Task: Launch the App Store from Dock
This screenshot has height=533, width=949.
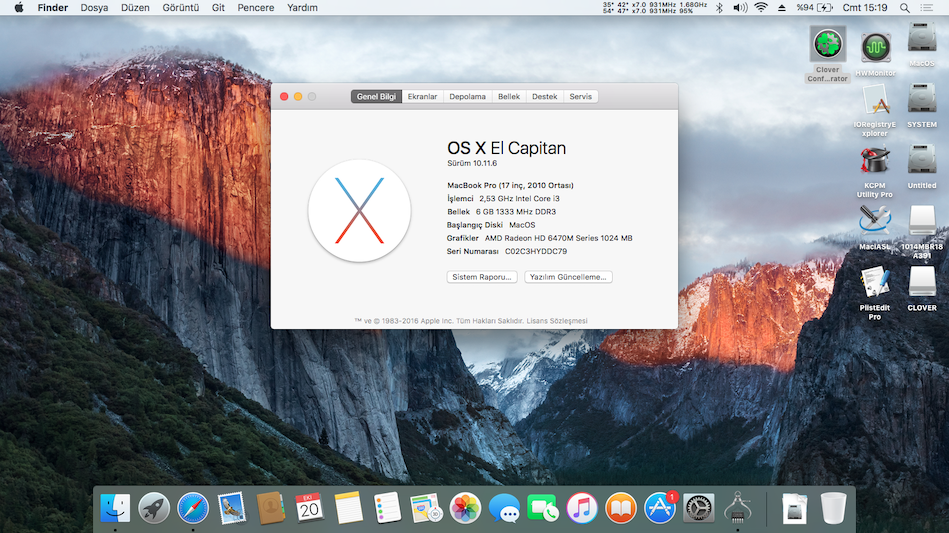Action: [659, 508]
